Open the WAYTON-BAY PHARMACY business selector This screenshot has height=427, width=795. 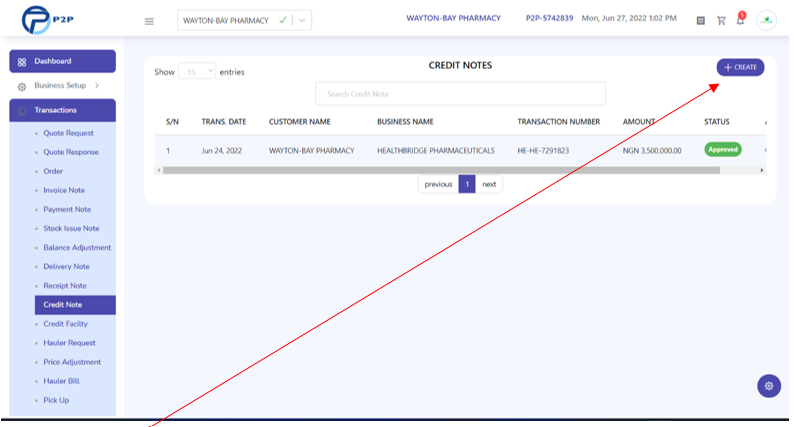pos(244,20)
